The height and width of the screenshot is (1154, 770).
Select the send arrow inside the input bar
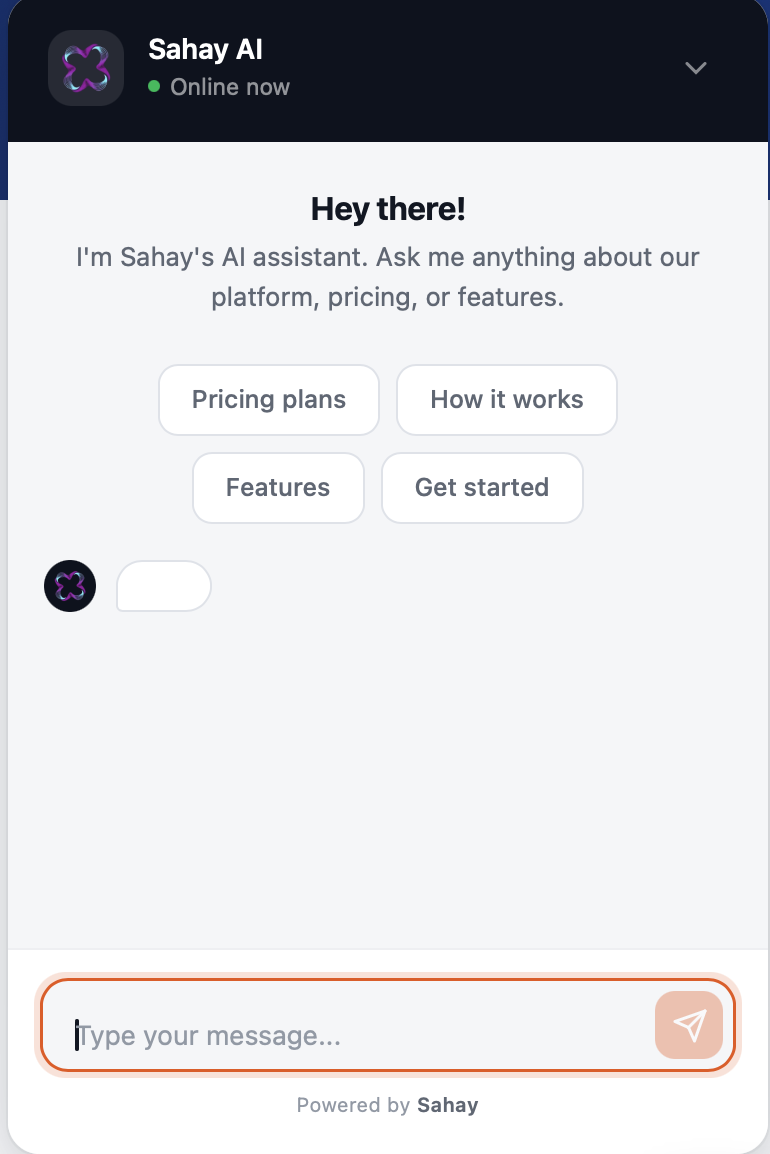[688, 1025]
